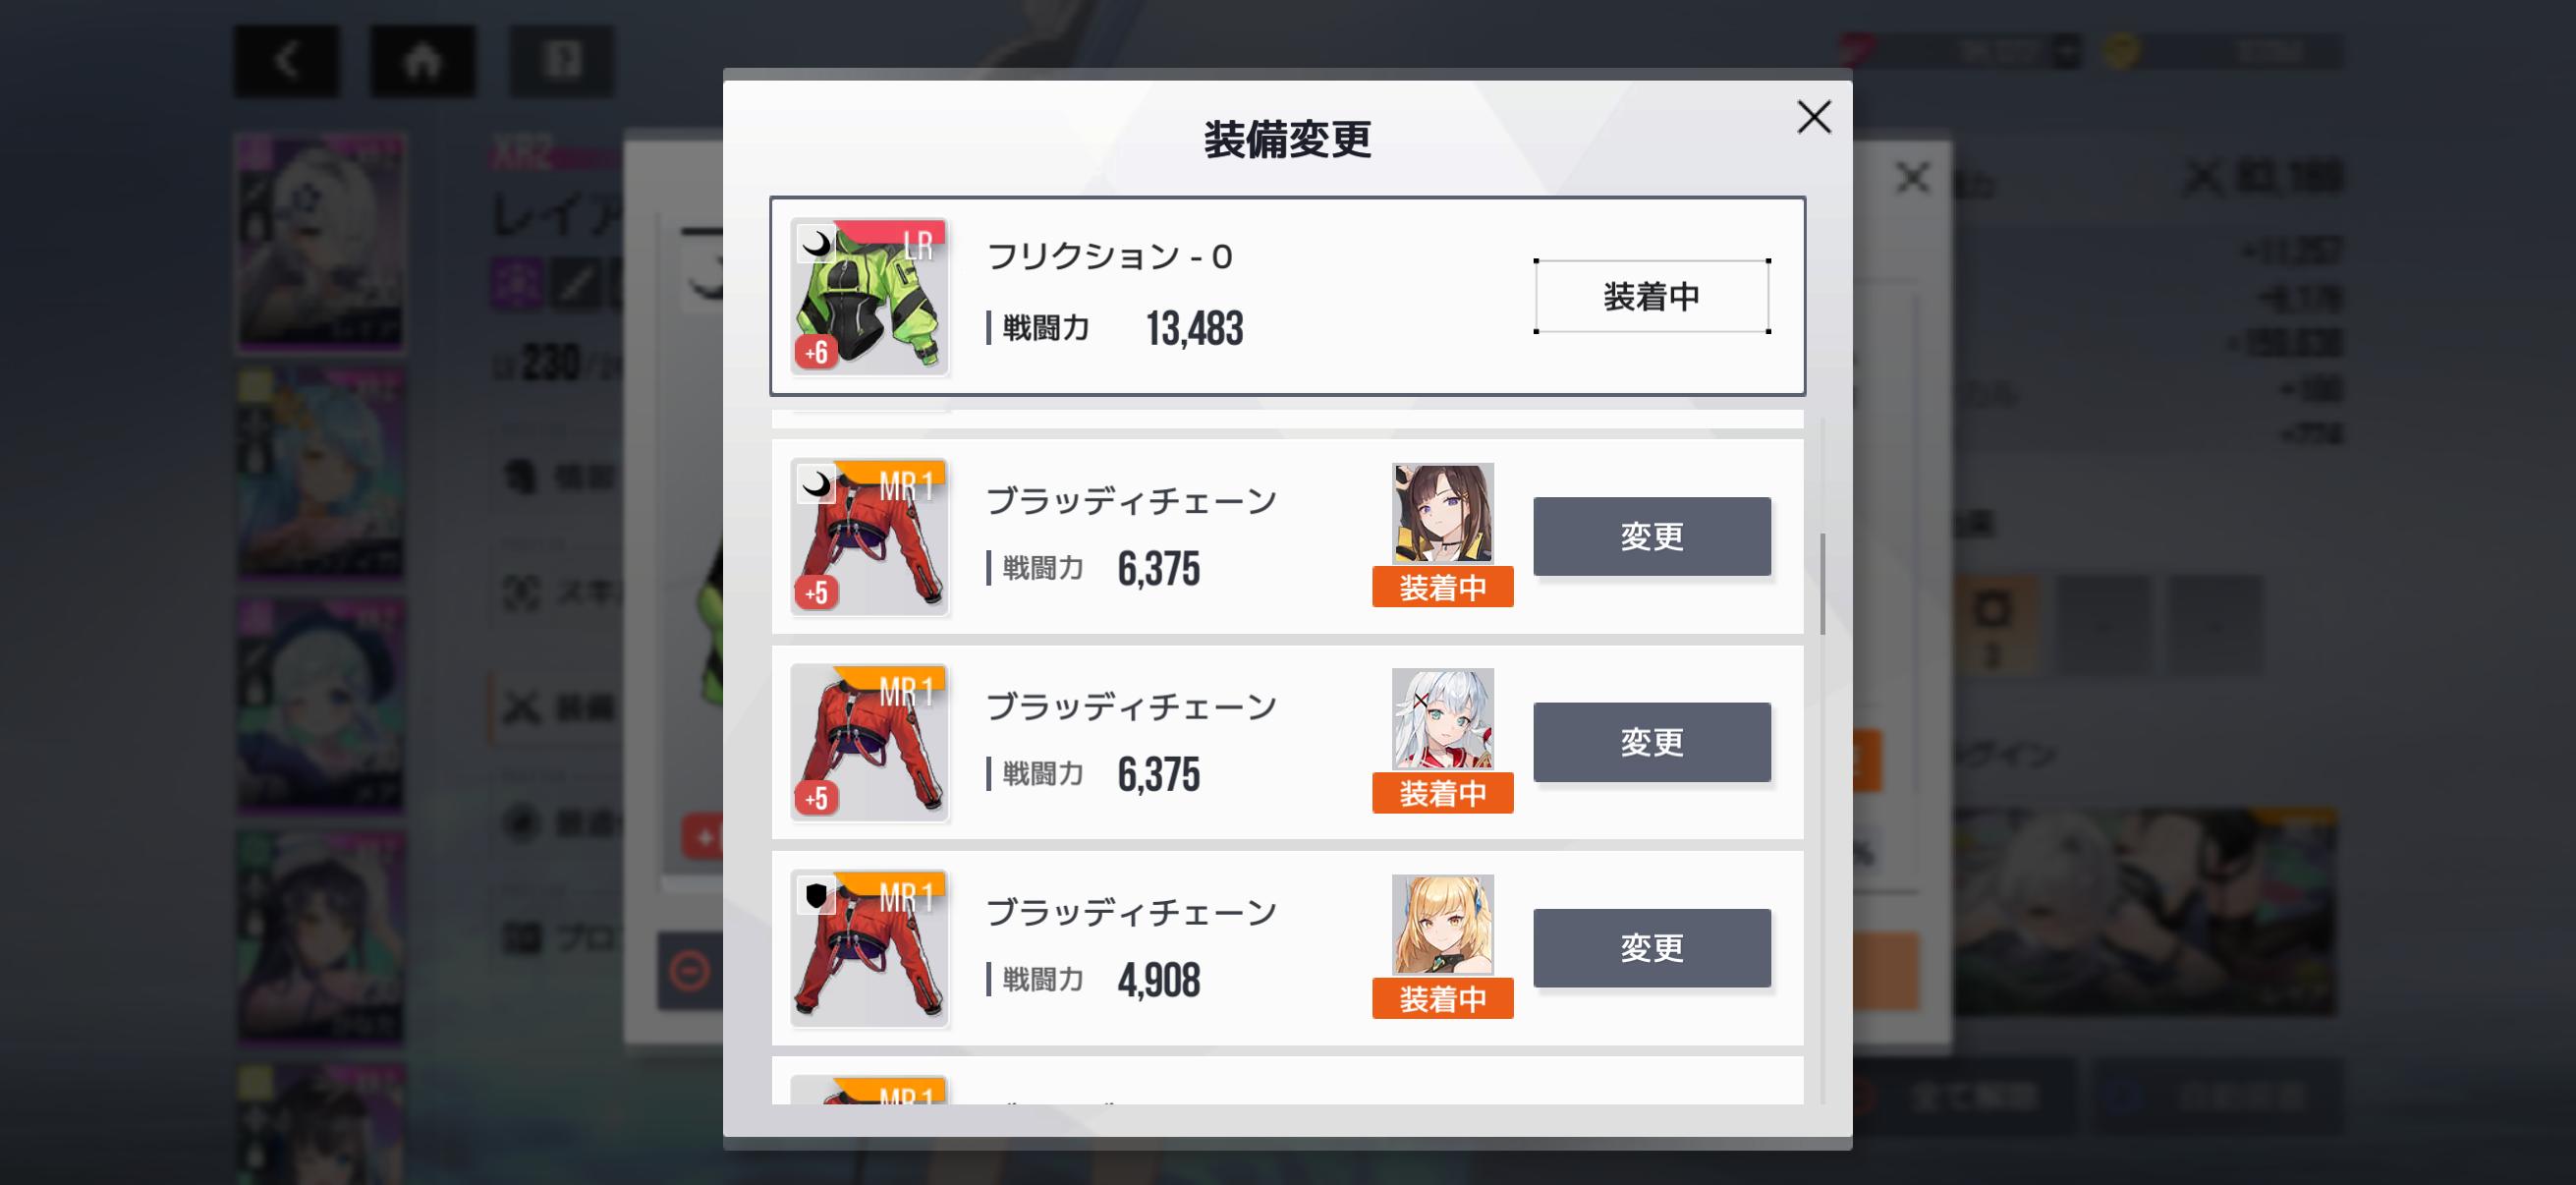The width and height of the screenshot is (2576, 1185).
Task: Click the brown-haired girl character portrait
Action: pyautogui.click(x=1442, y=513)
